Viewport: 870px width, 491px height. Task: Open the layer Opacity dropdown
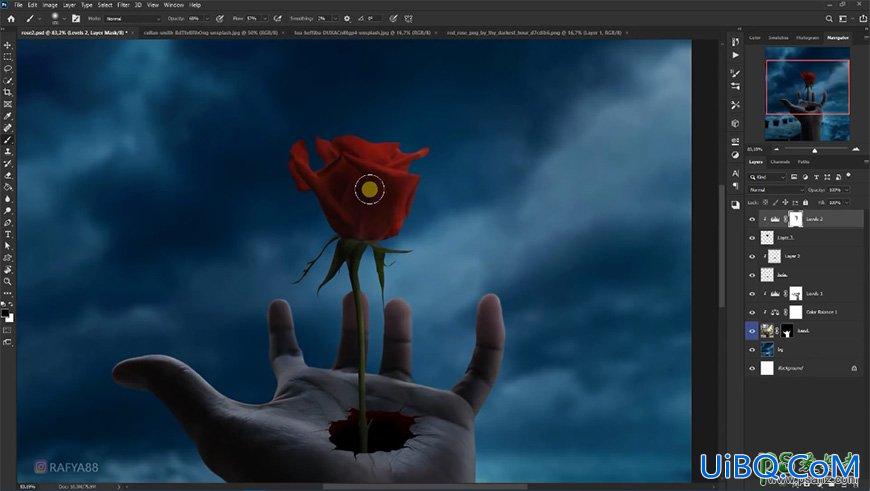(847, 190)
